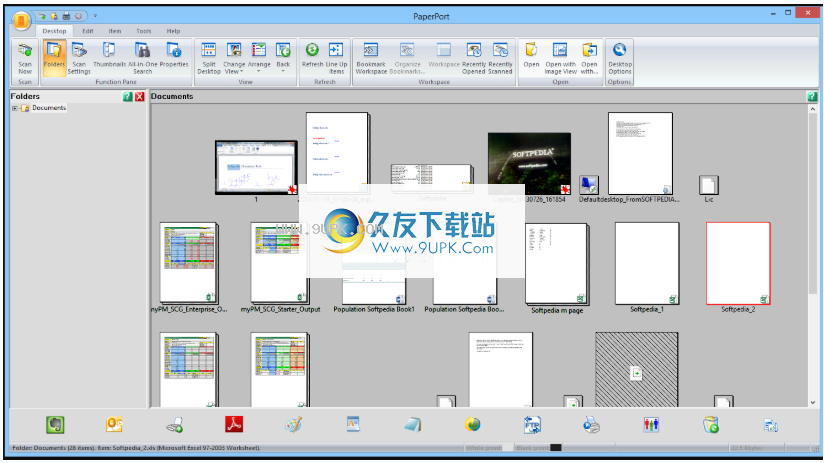The height and width of the screenshot is (463, 824).
Task: Click the people icon in Send To bar
Action: (x=651, y=425)
